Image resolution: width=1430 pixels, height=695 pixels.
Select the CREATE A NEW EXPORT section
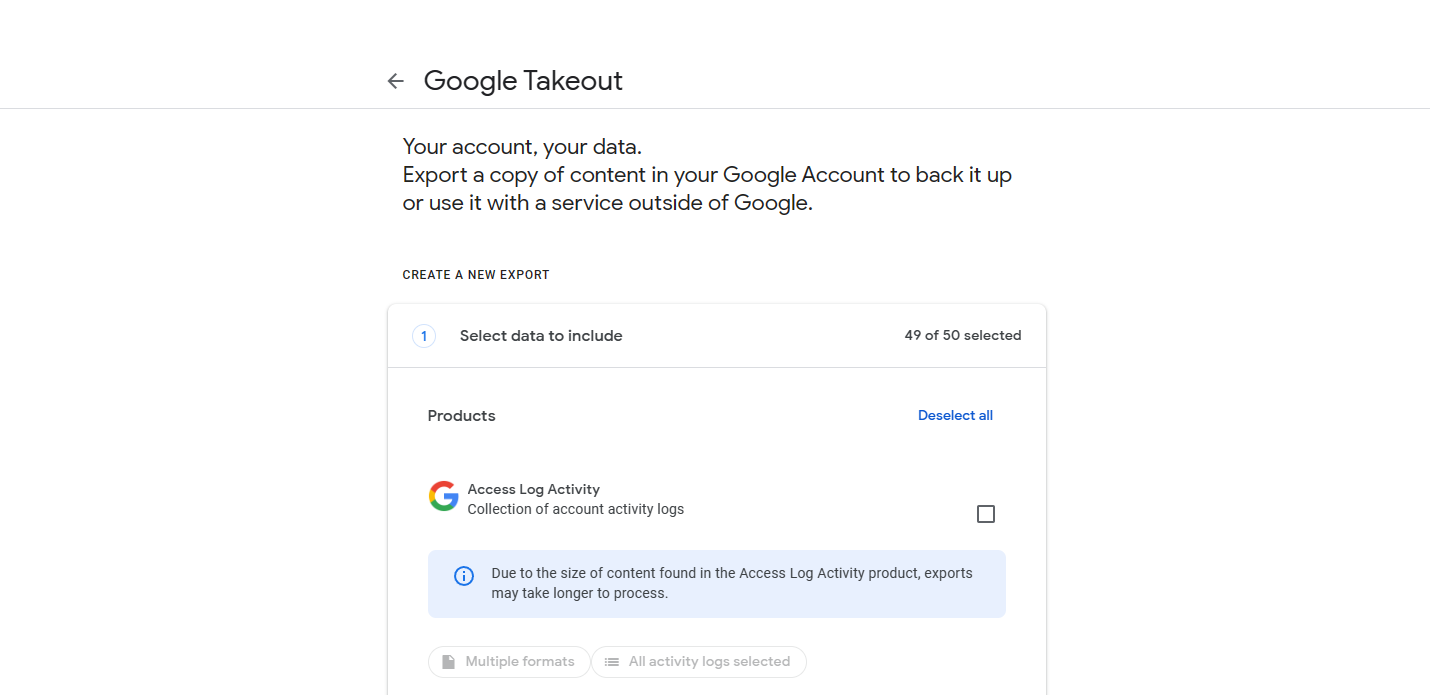coord(476,274)
